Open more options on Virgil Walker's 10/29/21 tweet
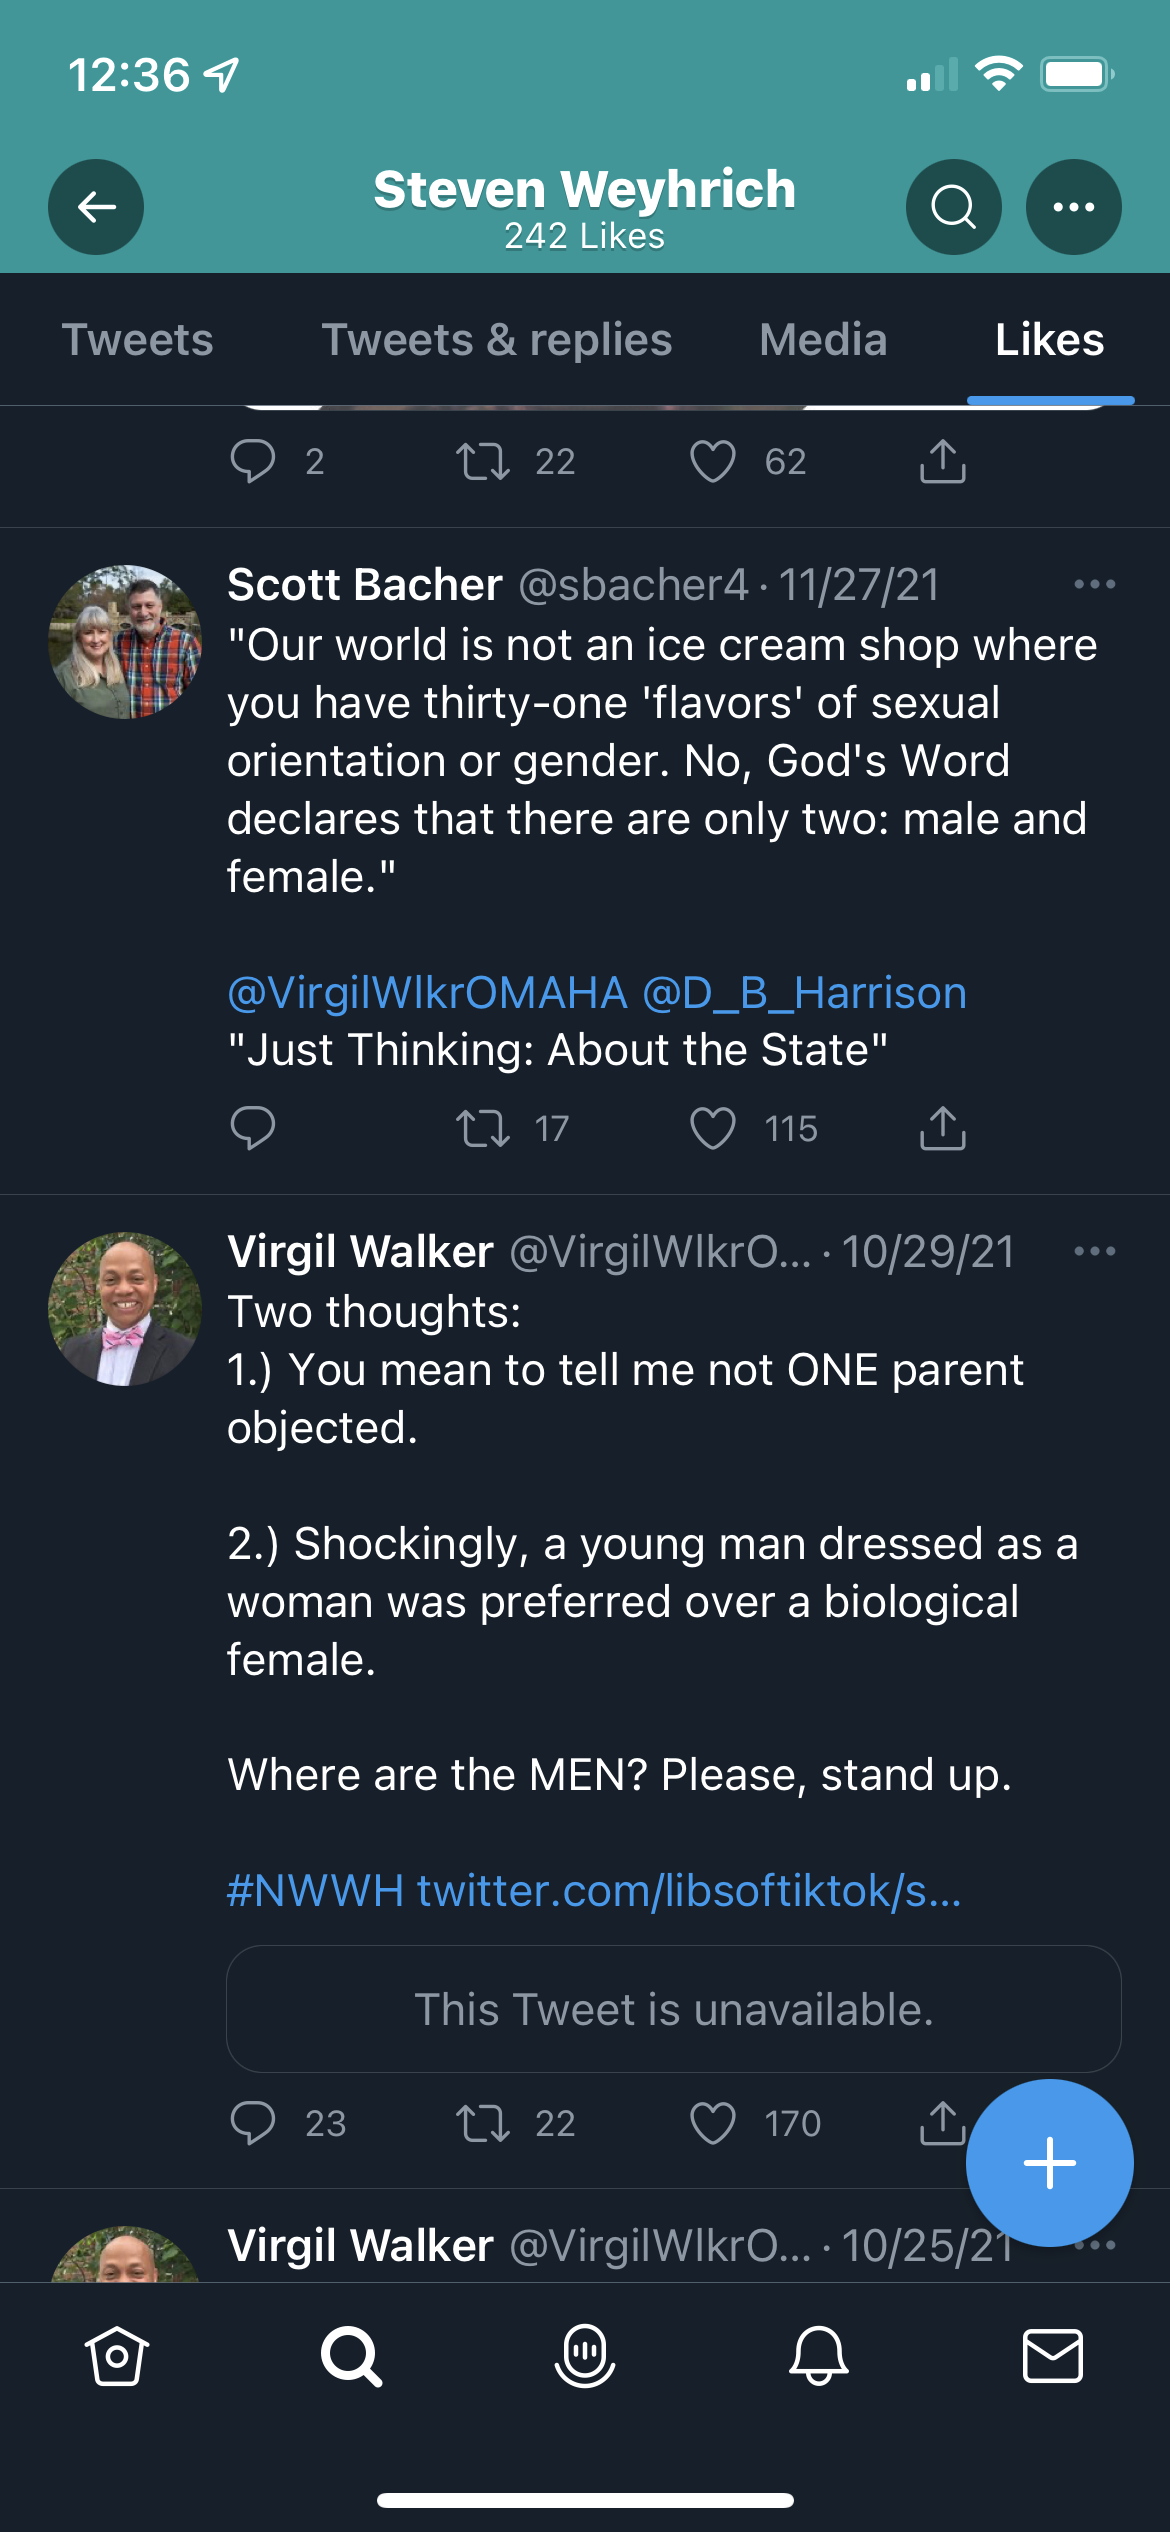 [x=1095, y=1251]
